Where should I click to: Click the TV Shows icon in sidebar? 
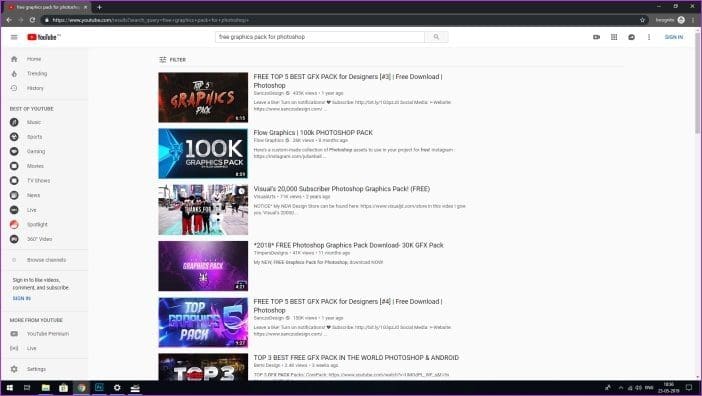coord(14,181)
